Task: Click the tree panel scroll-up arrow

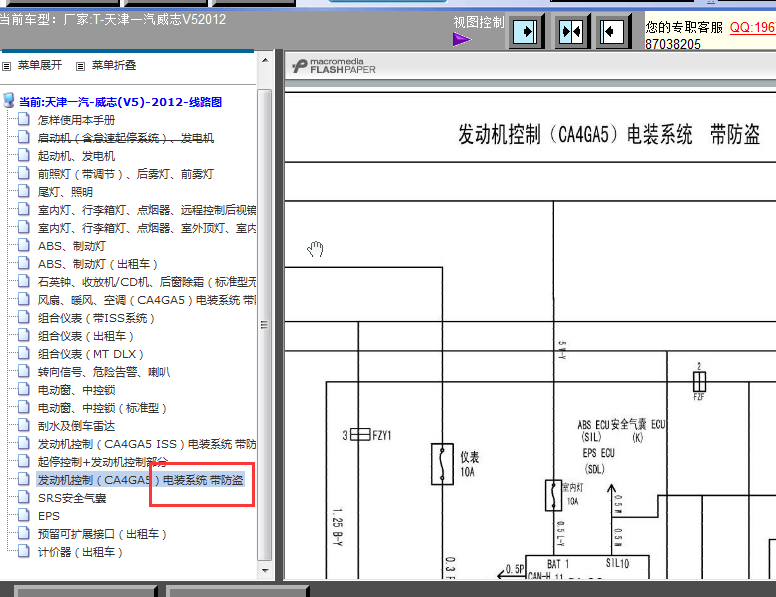Action: click(265, 60)
